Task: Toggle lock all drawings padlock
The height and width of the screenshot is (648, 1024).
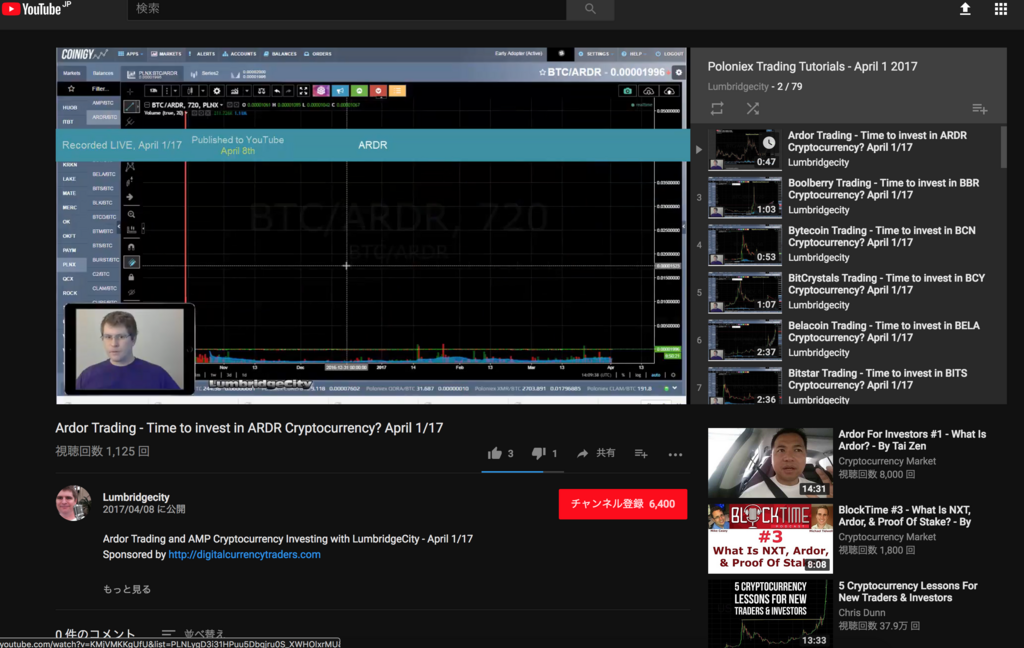Action: [x=131, y=278]
